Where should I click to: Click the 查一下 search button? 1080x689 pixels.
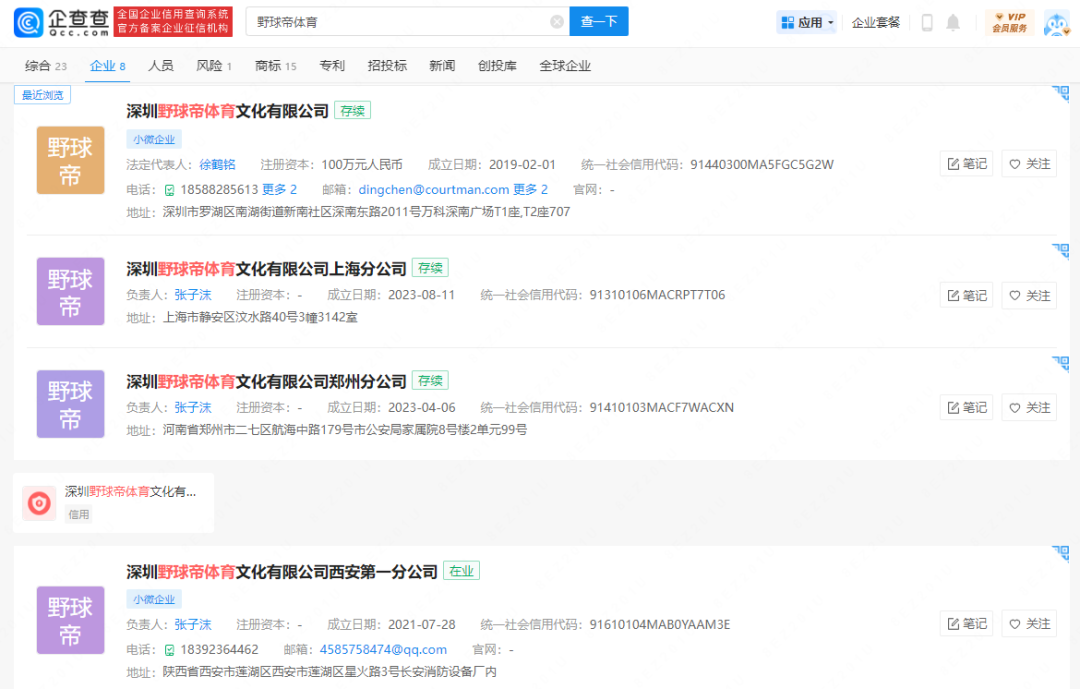pos(599,22)
